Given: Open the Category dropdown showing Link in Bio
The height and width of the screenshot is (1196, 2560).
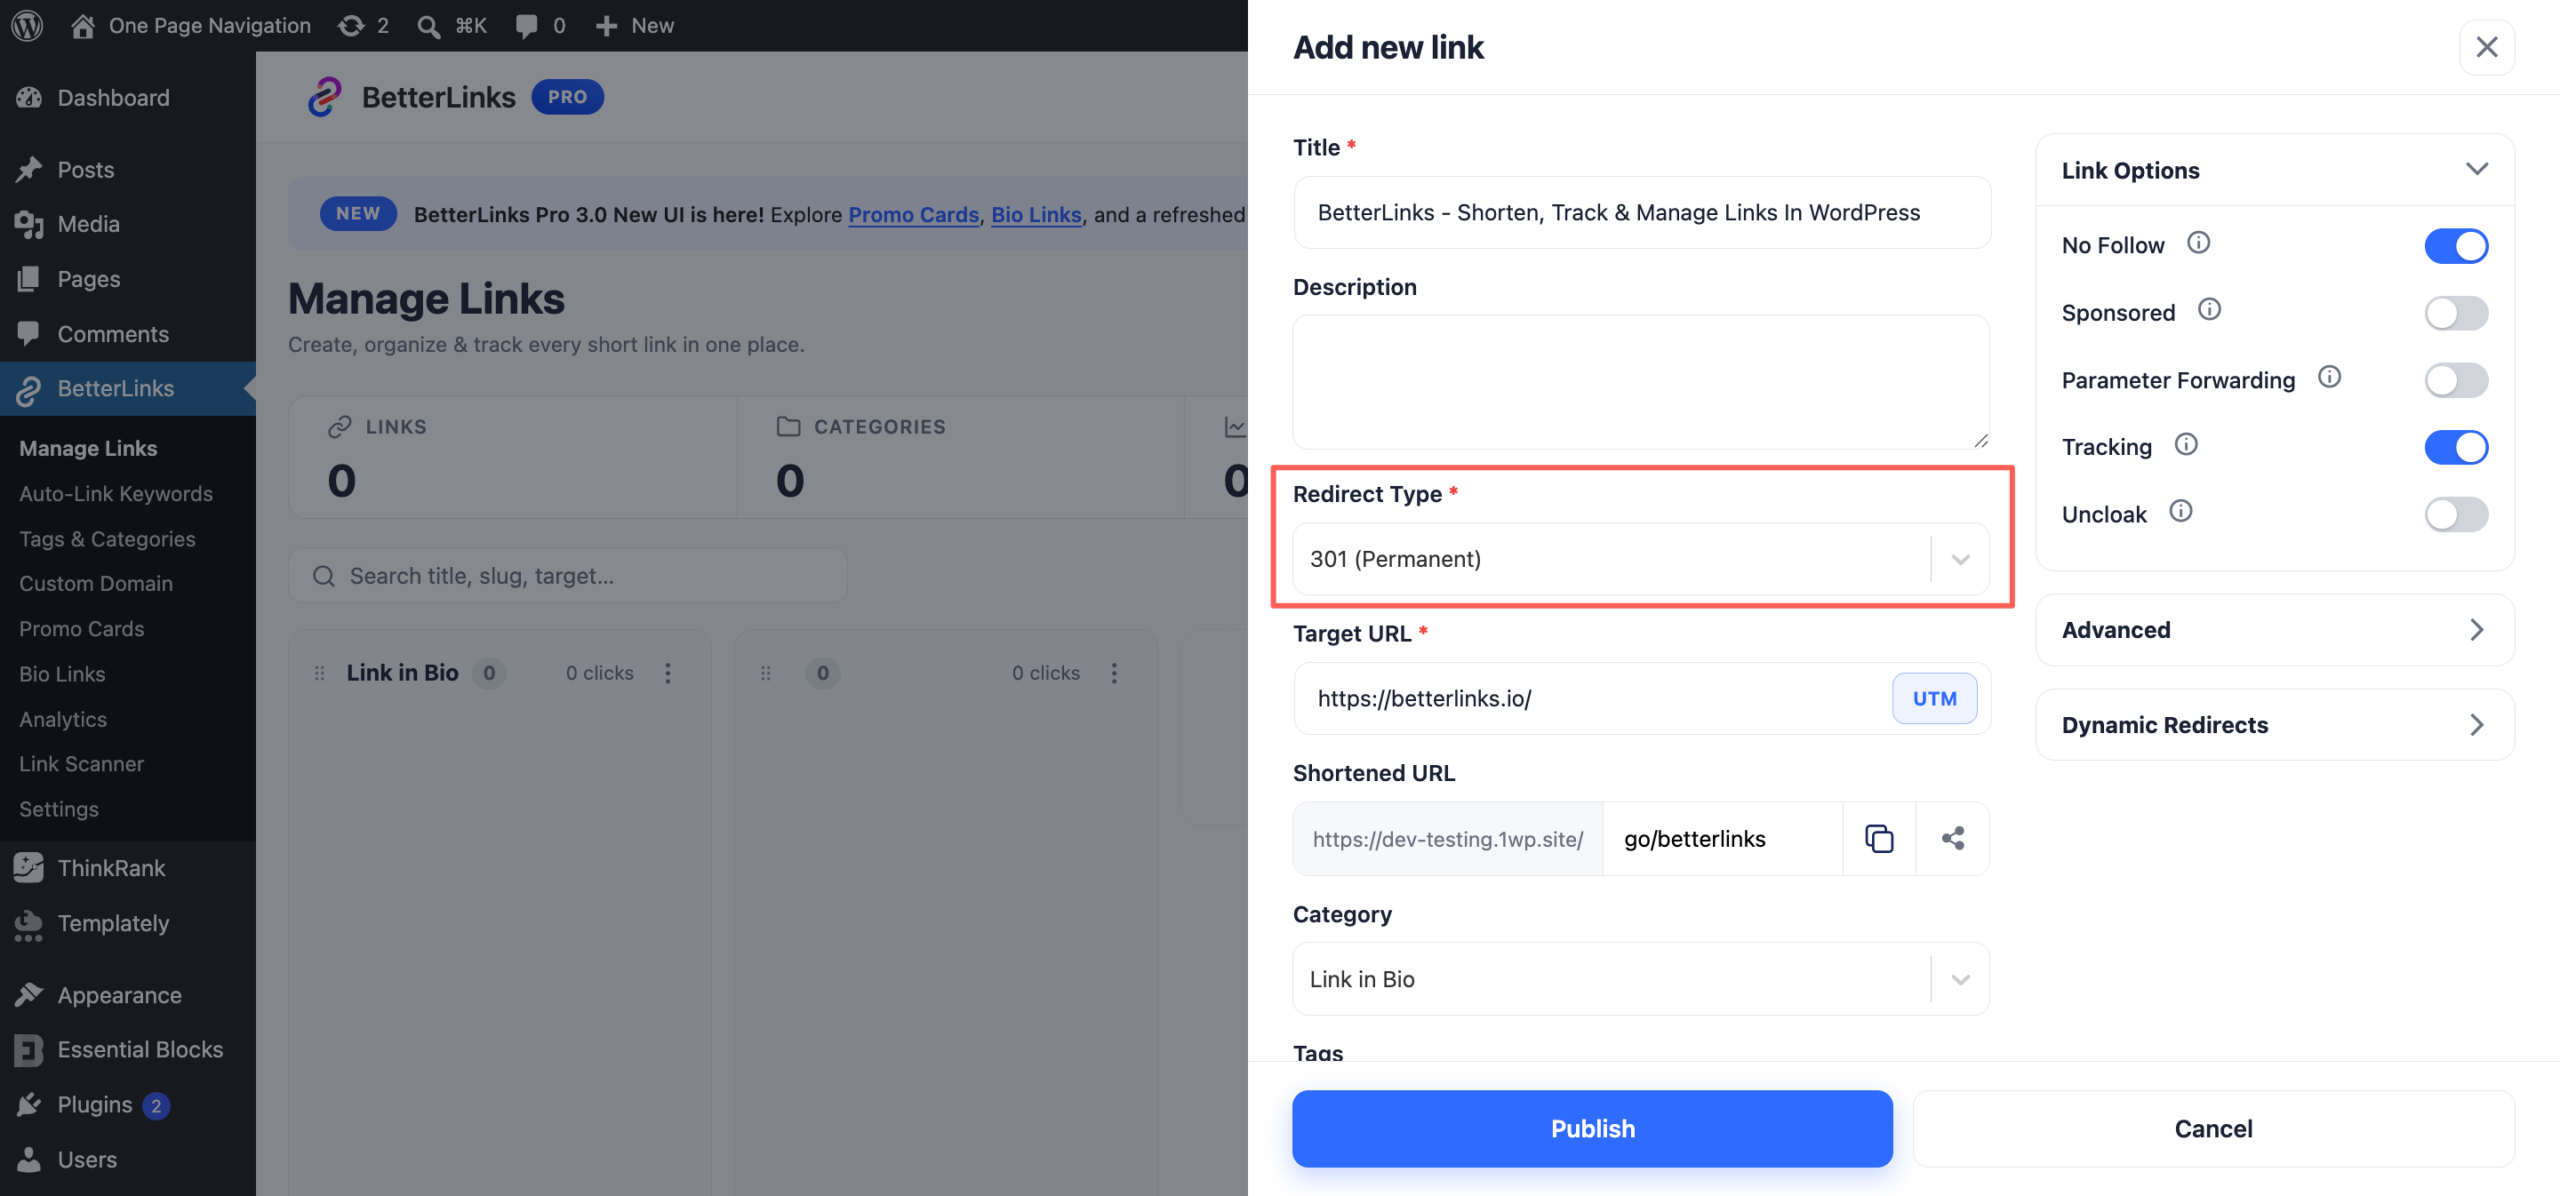Looking at the screenshot, I should click(x=1641, y=979).
